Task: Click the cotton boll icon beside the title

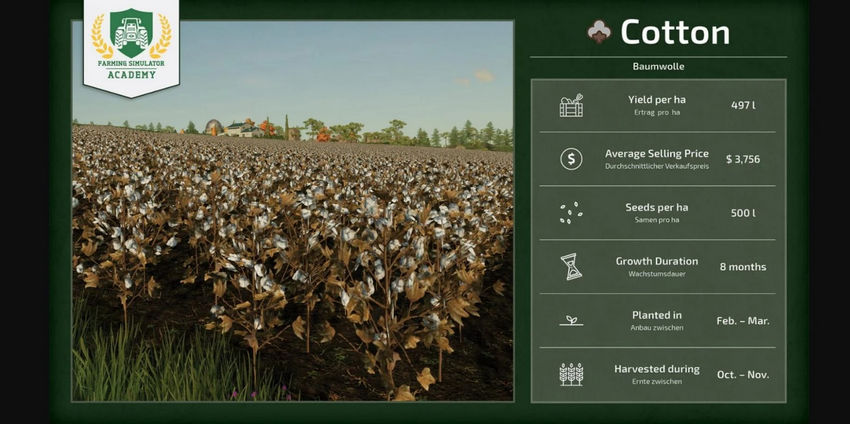Action: coord(600,31)
